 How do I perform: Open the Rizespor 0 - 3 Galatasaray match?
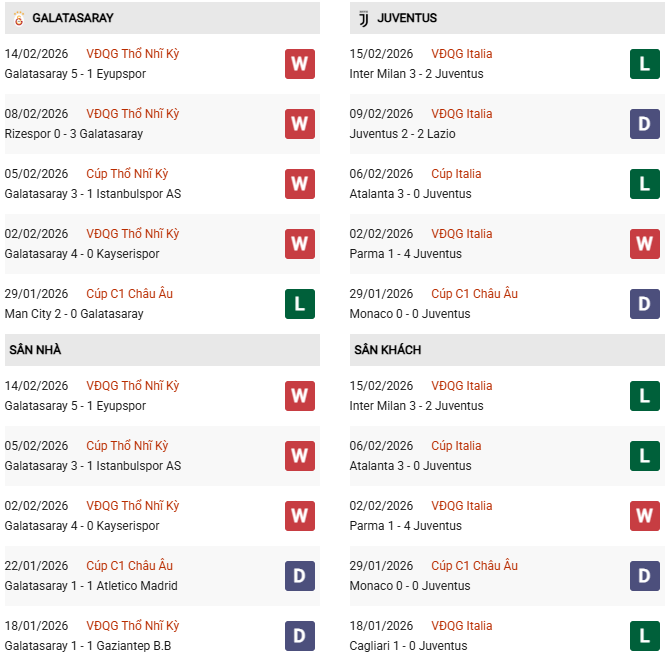pos(74,134)
